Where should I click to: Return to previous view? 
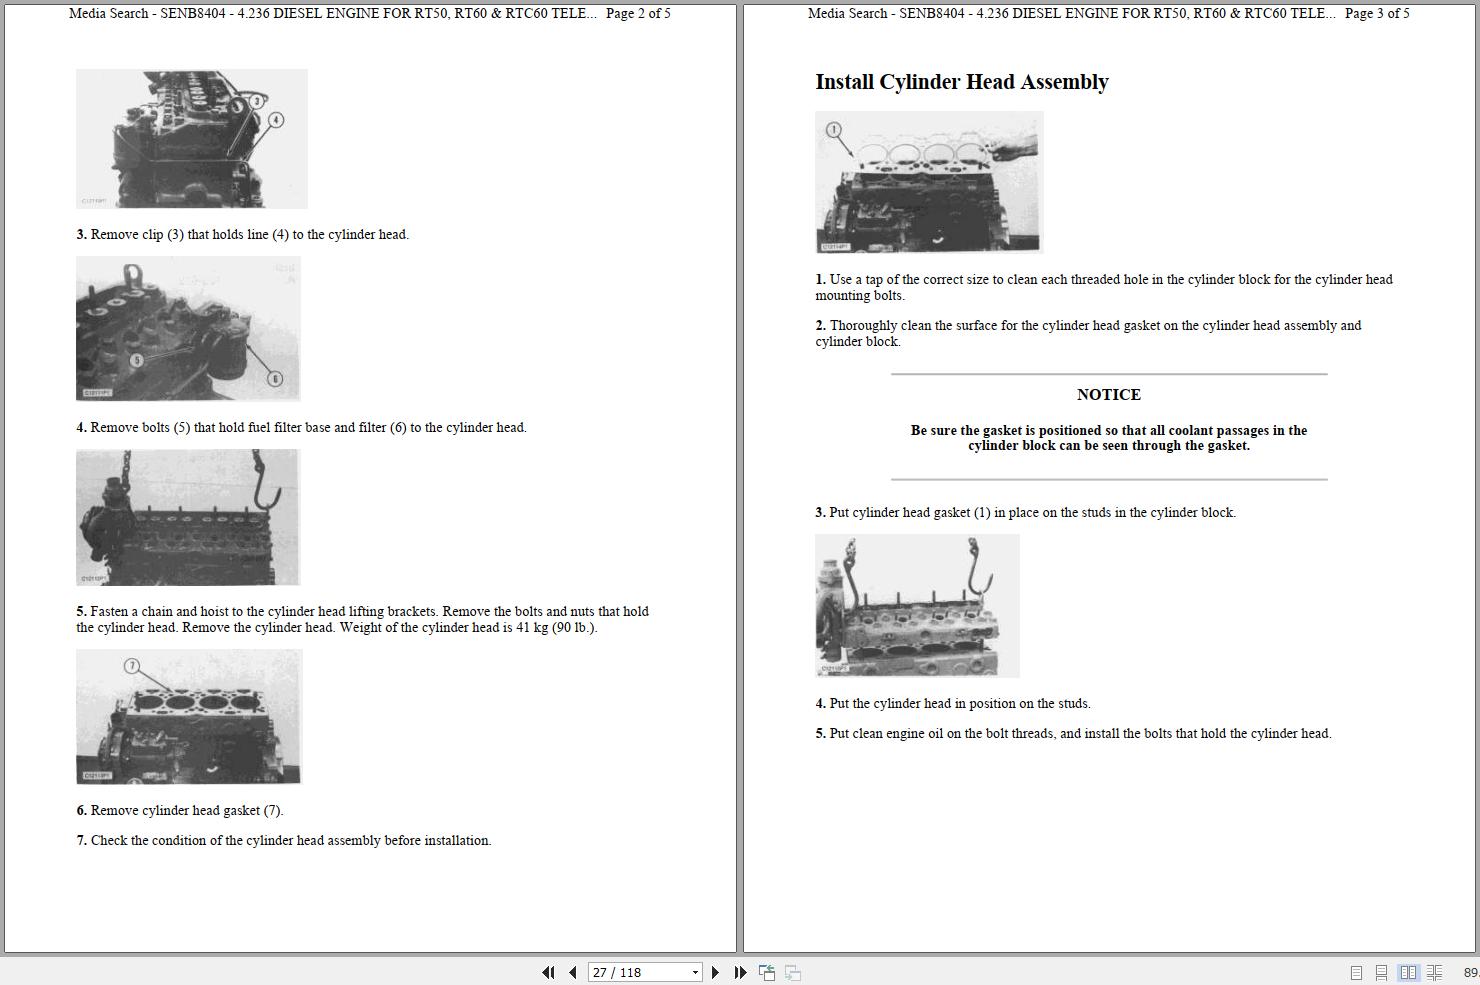click(x=766, y=972)
